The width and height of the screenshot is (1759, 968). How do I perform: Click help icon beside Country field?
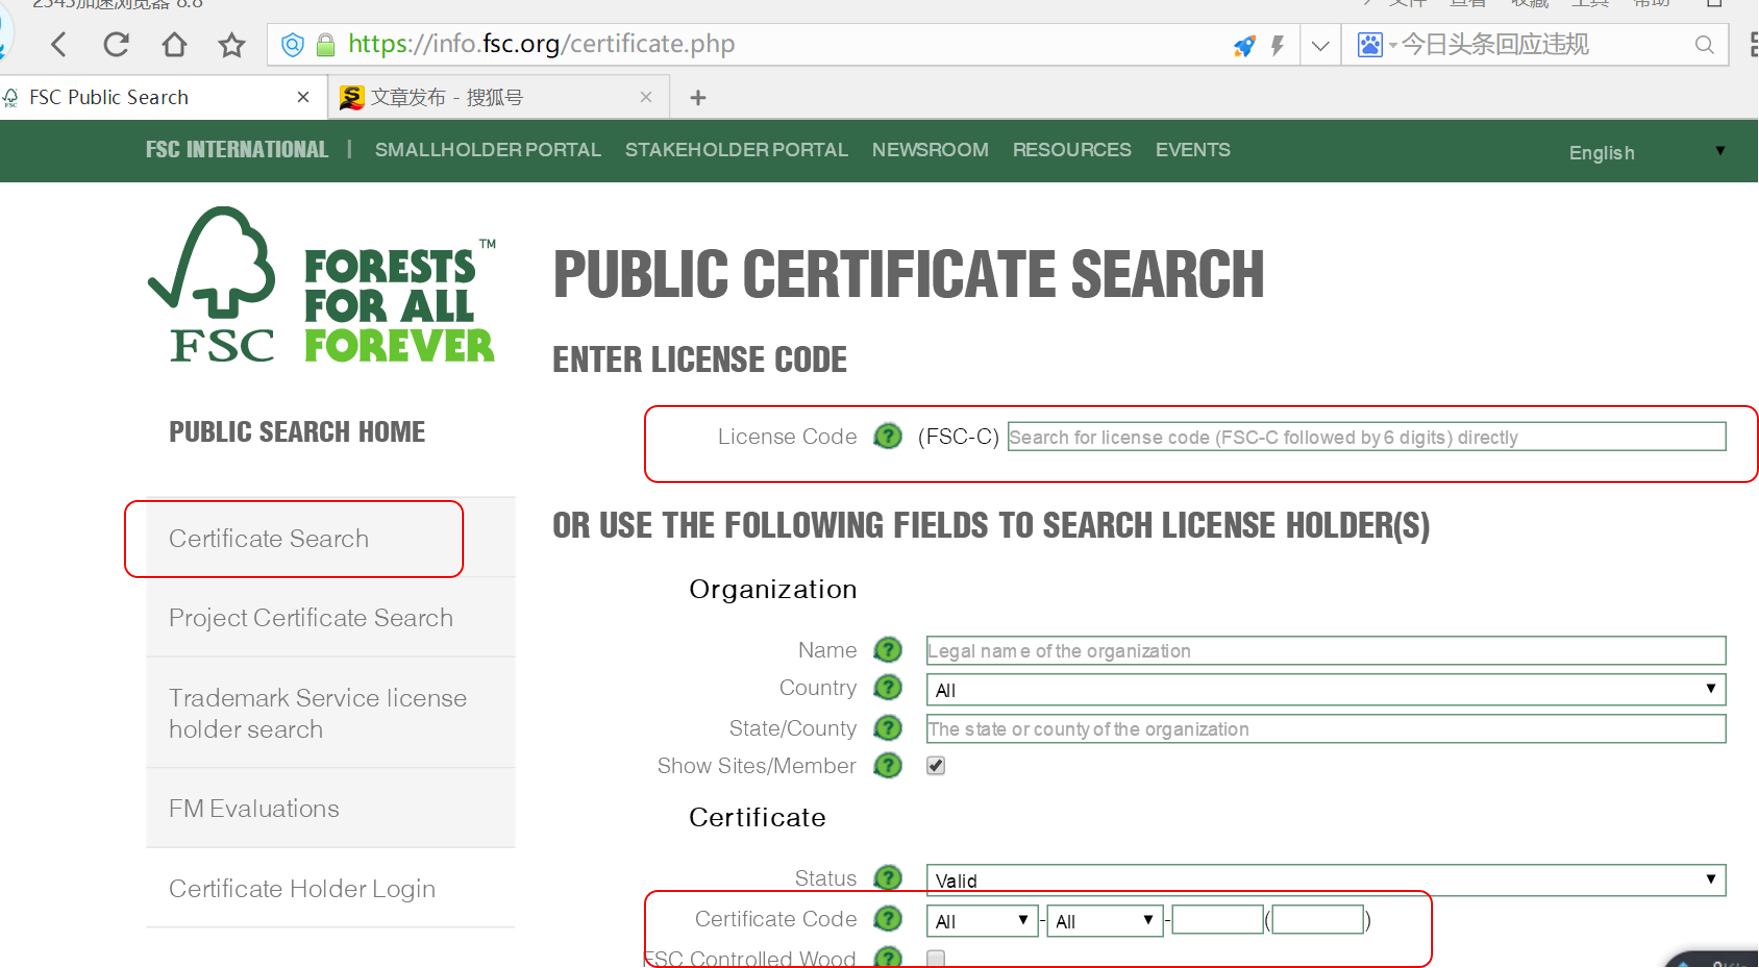pos(887,688)
